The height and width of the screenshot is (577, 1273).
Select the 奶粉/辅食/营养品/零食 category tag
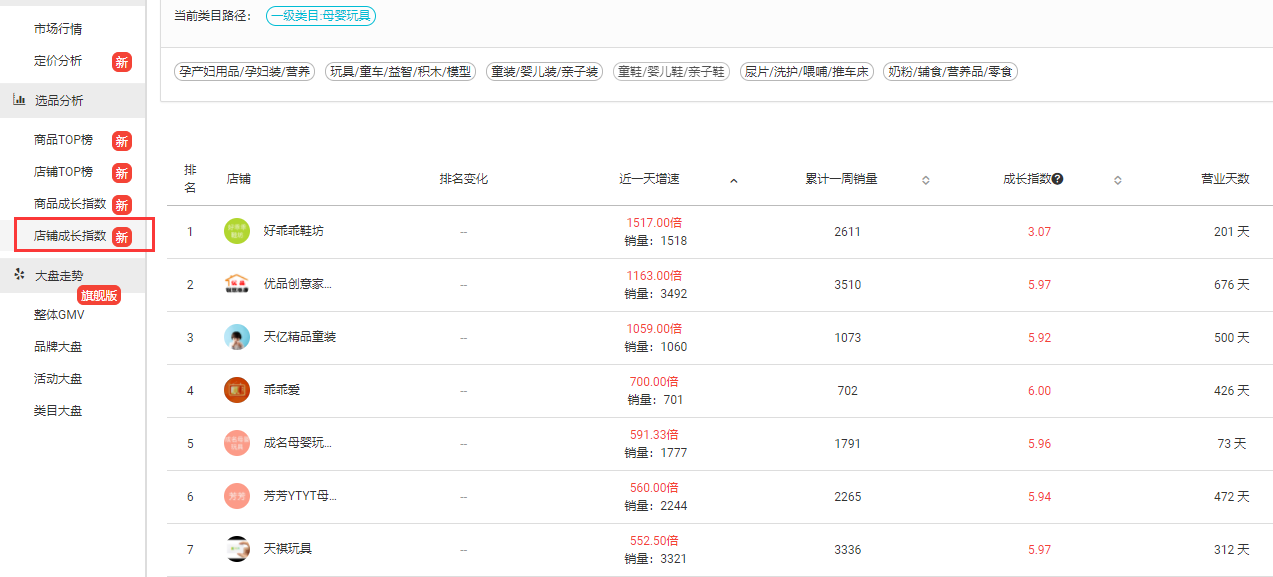click(x=950, y=72)
